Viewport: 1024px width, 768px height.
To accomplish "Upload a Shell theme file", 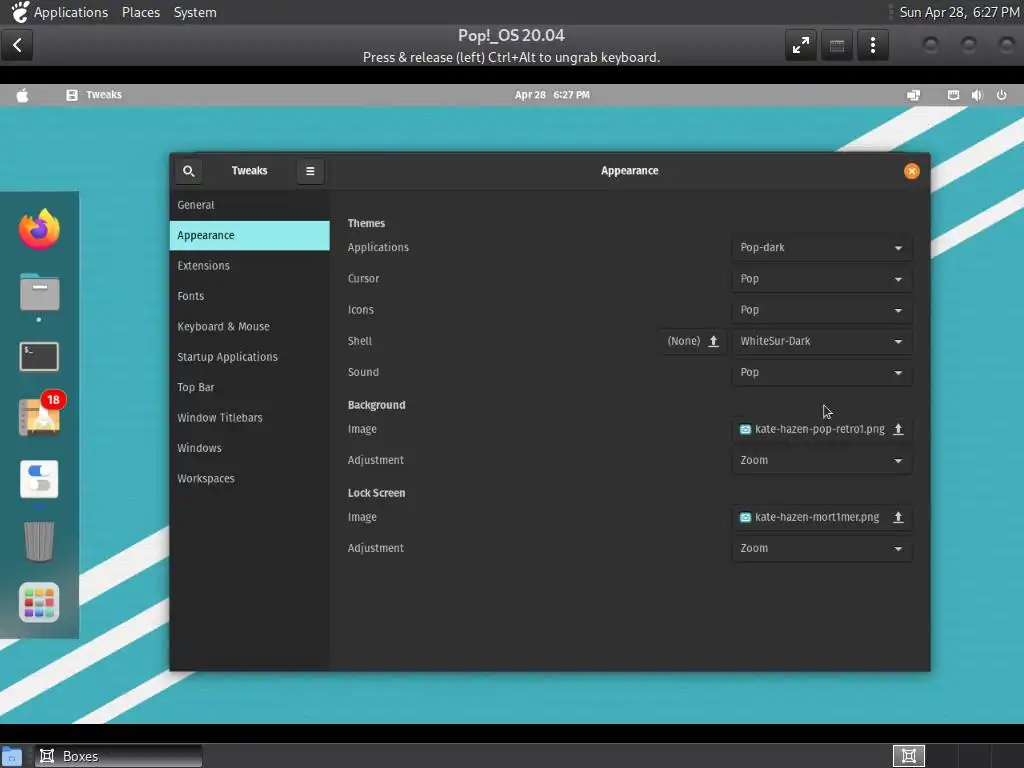I will [x=693, y=341].
